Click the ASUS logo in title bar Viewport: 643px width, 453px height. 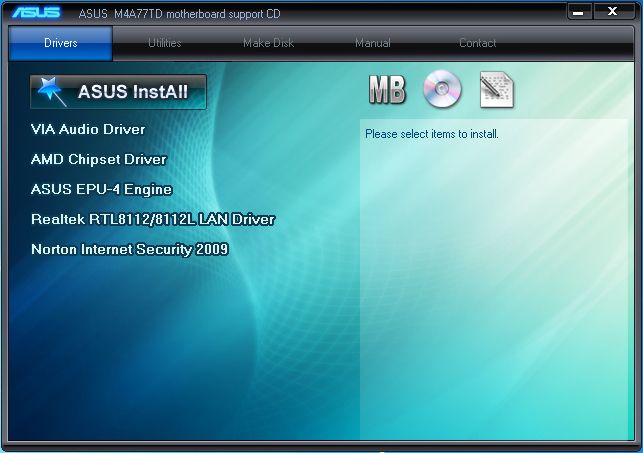pos(36,13)
